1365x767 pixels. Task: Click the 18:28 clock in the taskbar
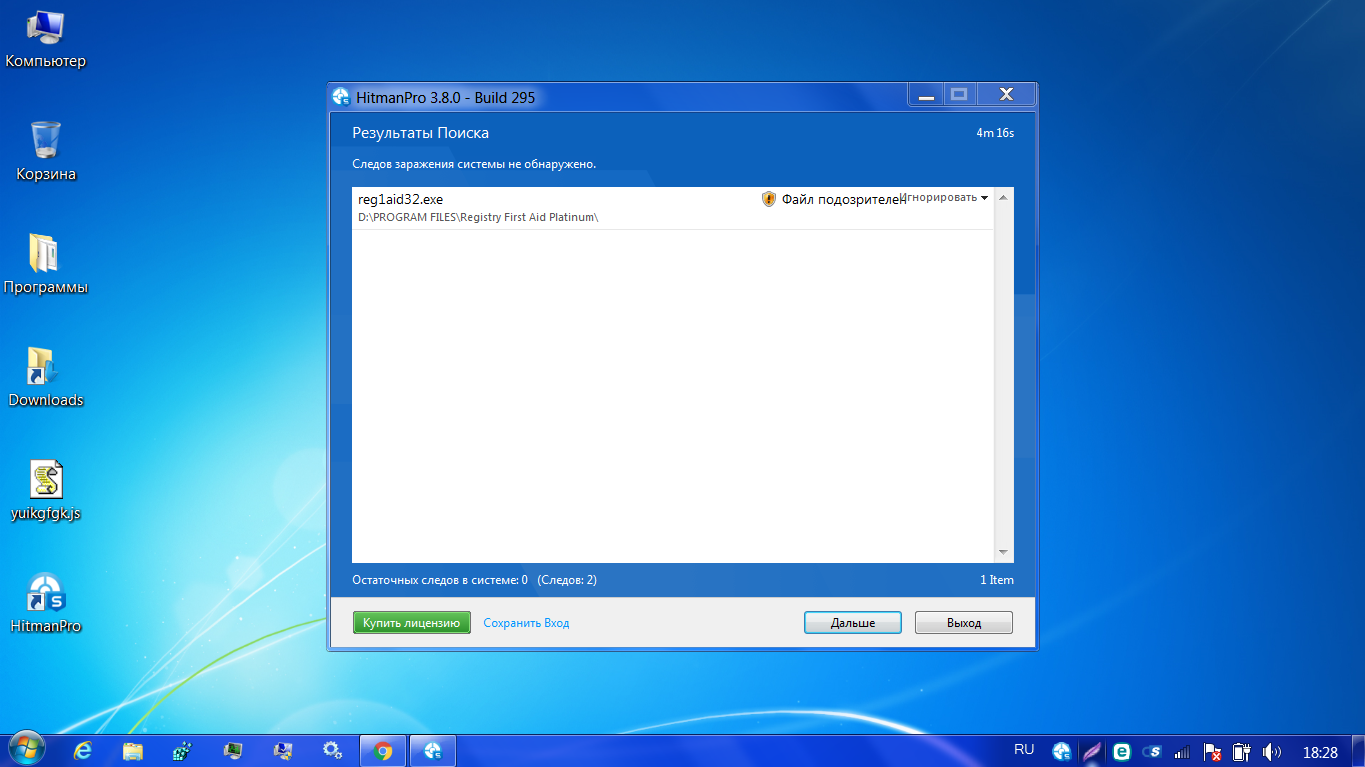(1320, 751)
